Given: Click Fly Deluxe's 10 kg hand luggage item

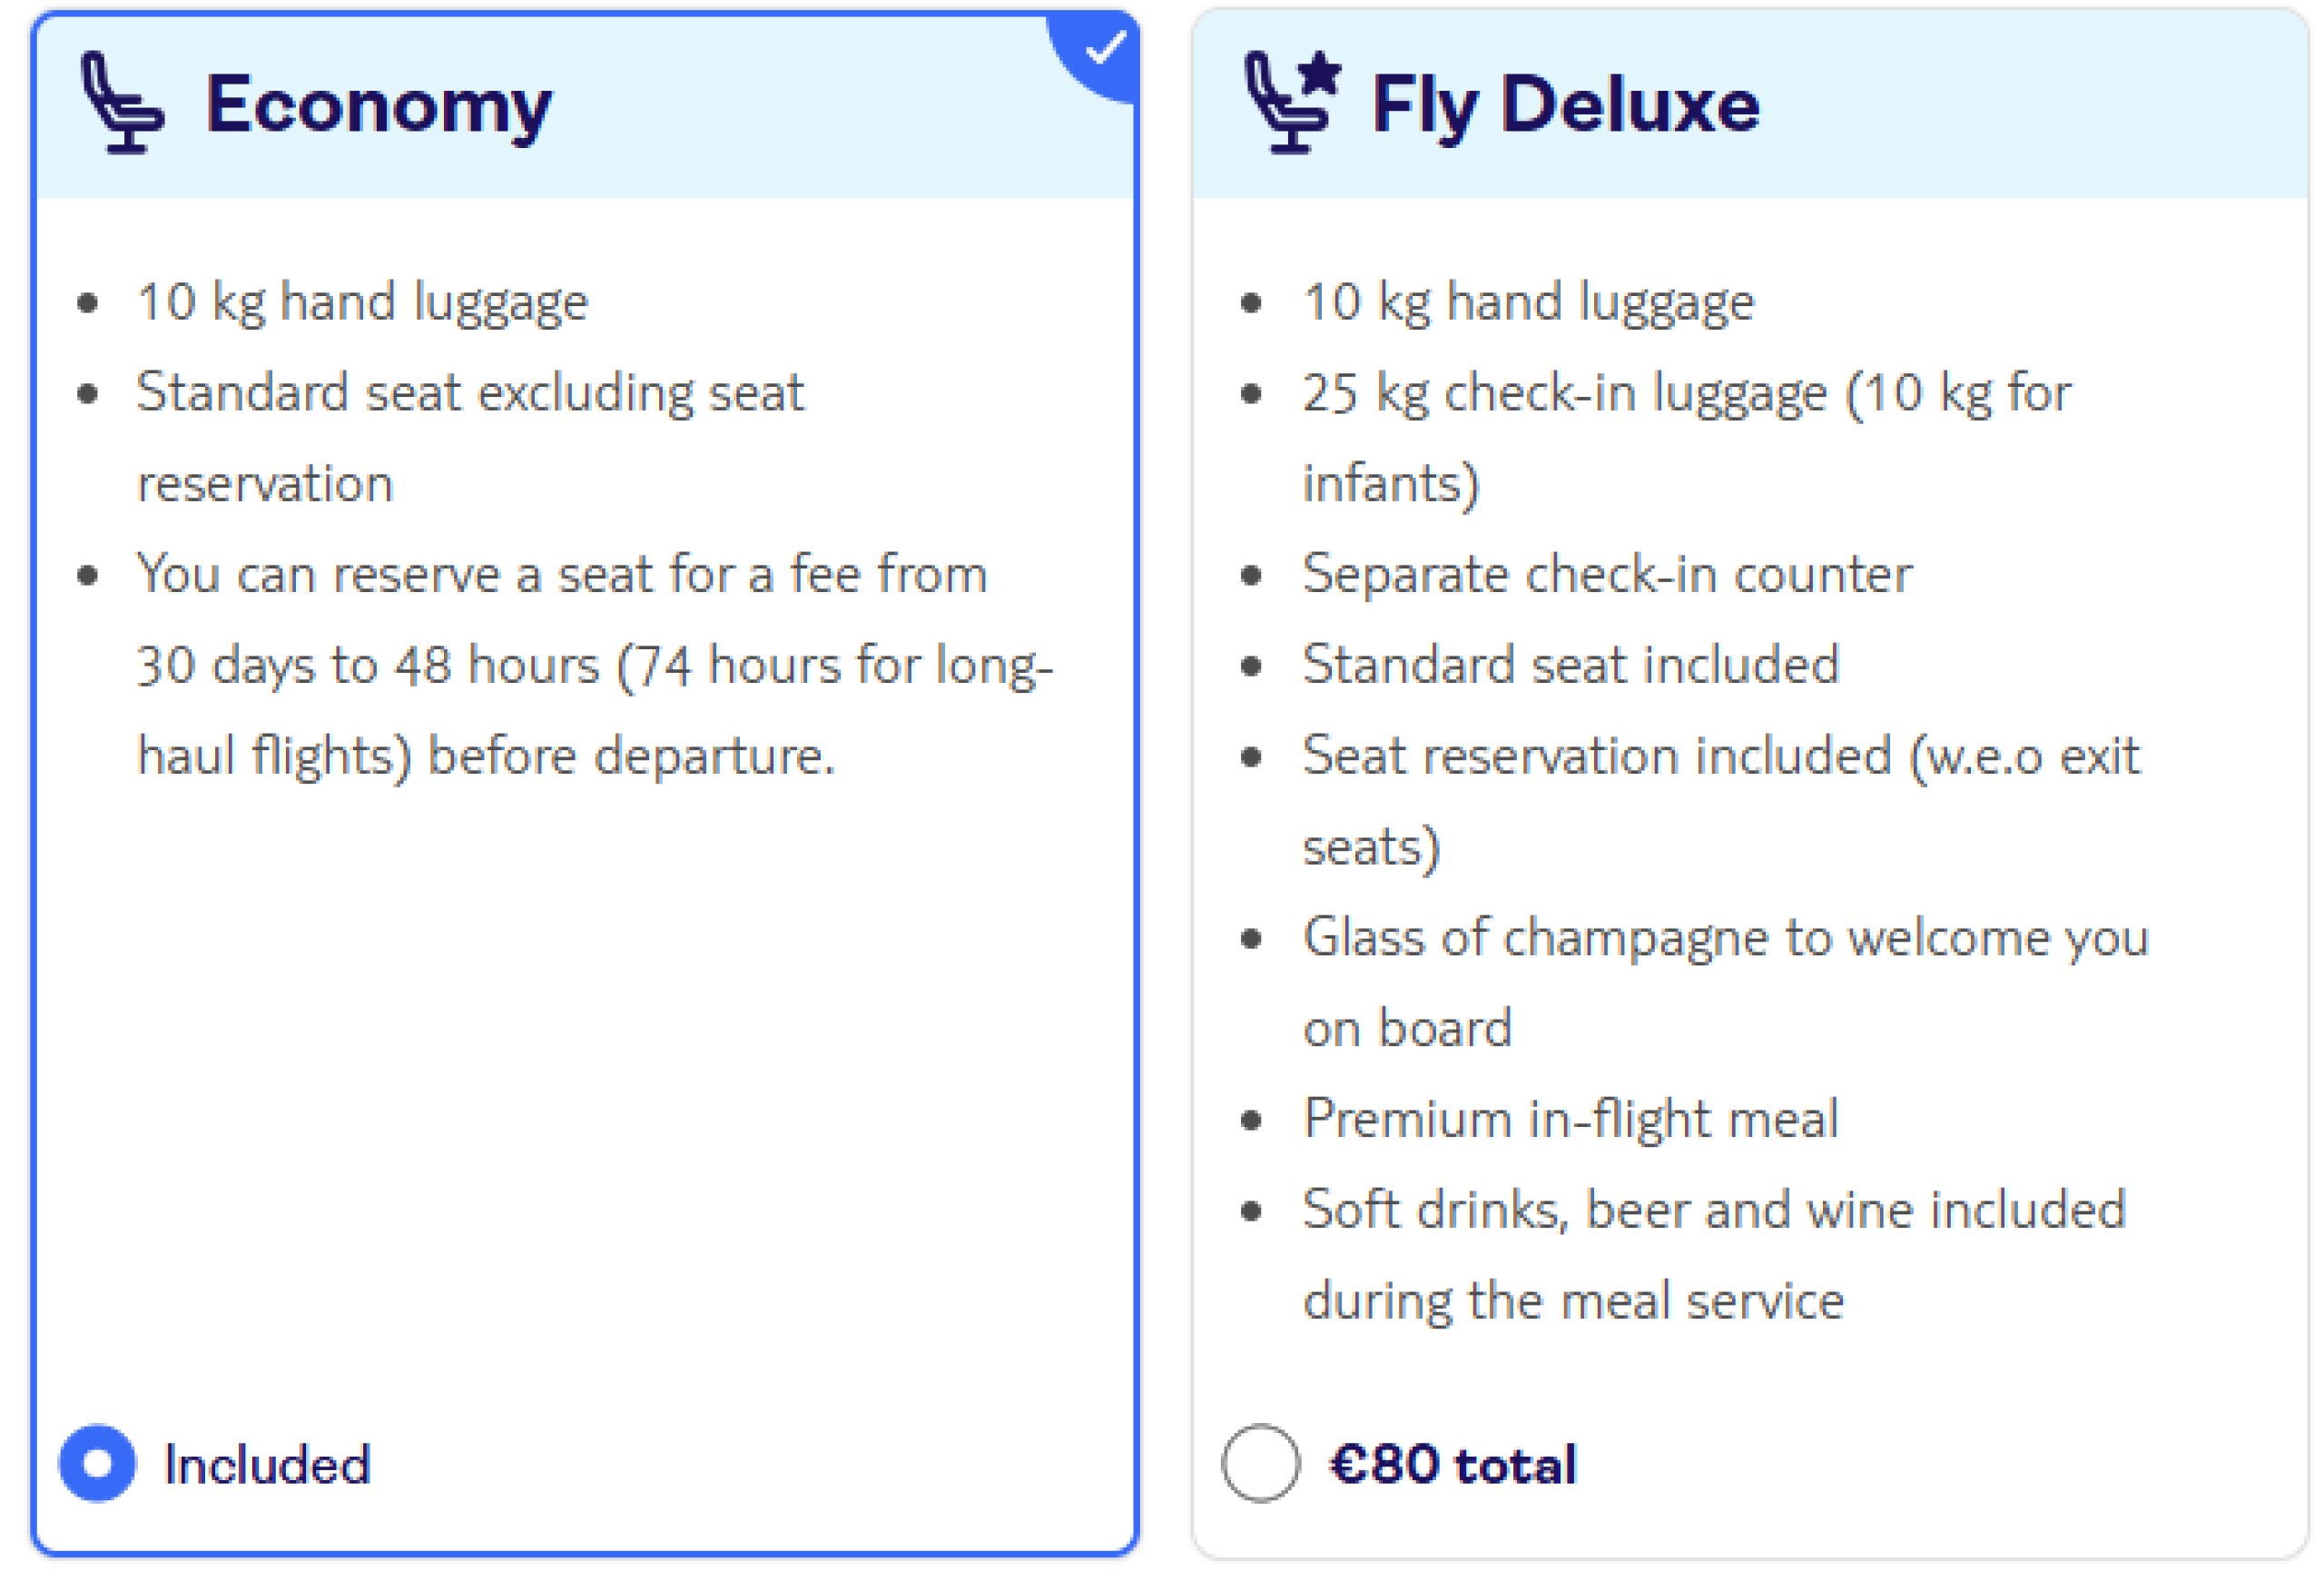Looking at the screenshot, I should [x=1528, y=302].
